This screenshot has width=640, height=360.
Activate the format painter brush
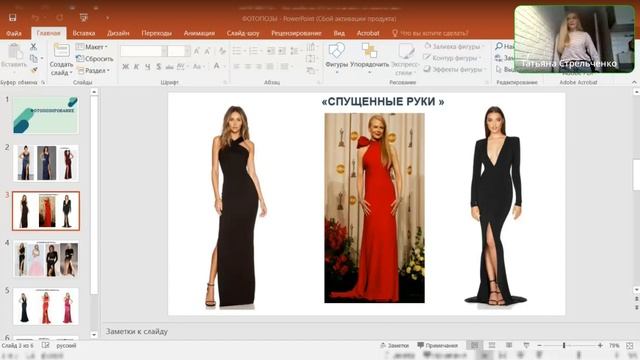pyautogui.click(x=34, y=70)
